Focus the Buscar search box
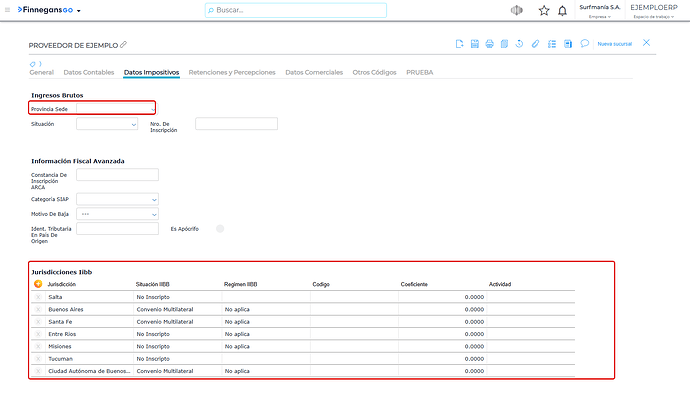 pyautogui.click(x=296, y=10)
